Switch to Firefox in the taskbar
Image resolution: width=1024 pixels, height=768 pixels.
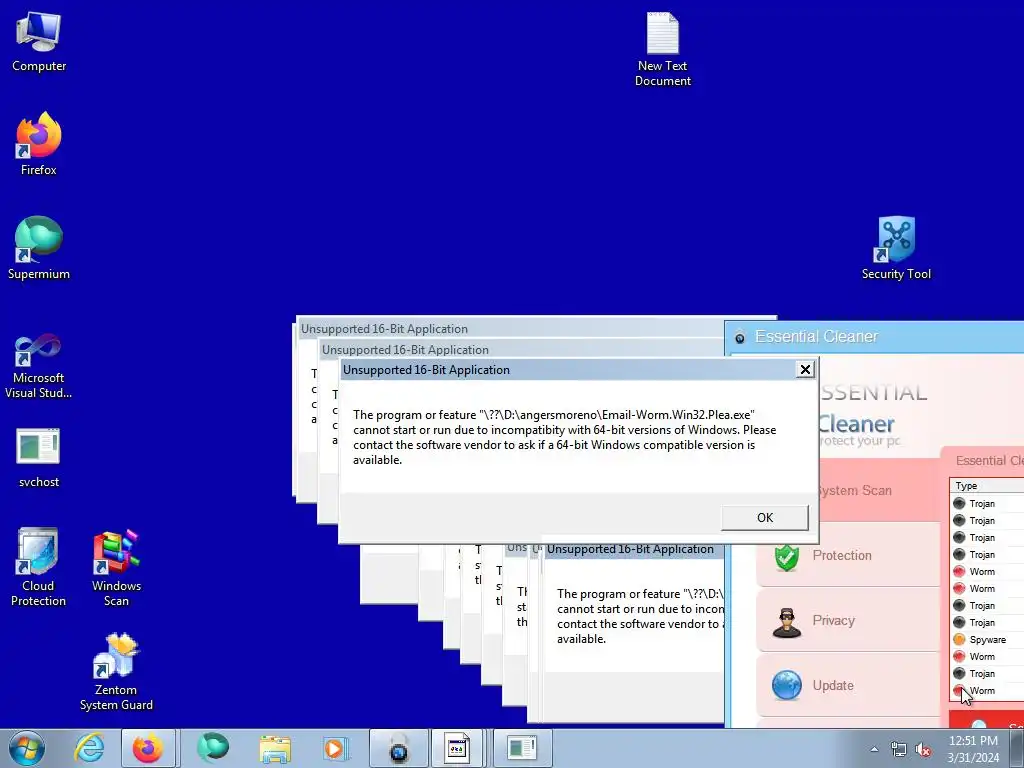pos(148,748)
